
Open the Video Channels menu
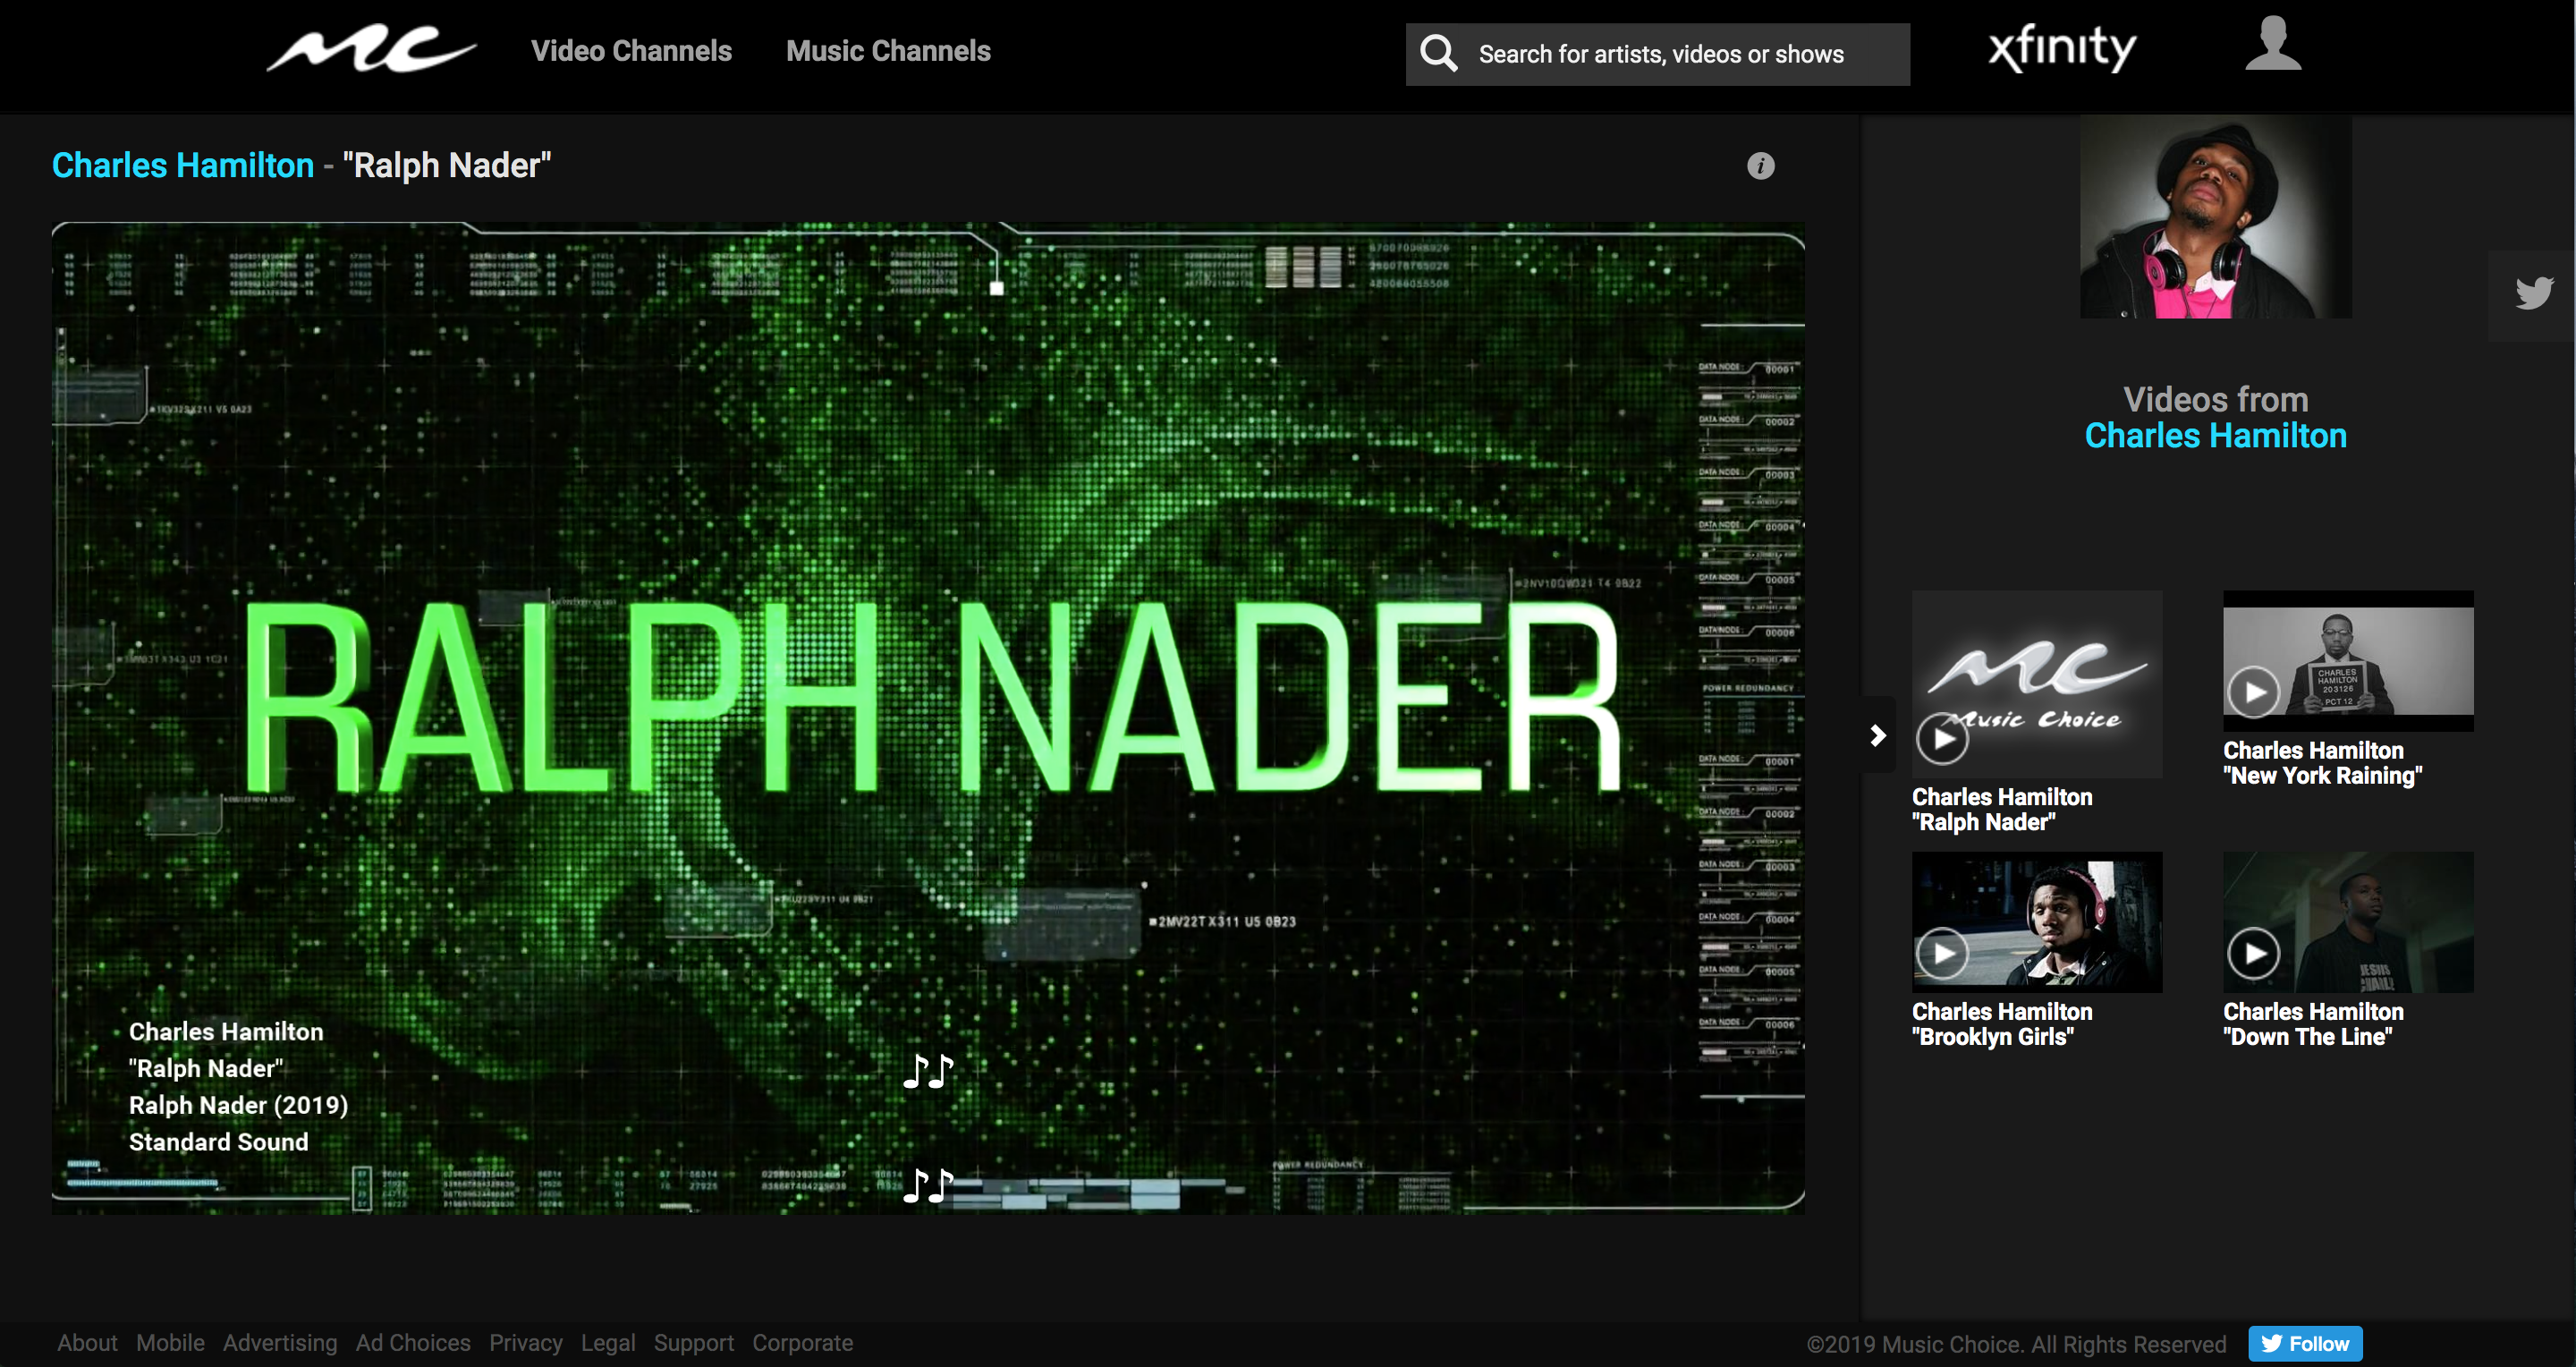(631, 51)
